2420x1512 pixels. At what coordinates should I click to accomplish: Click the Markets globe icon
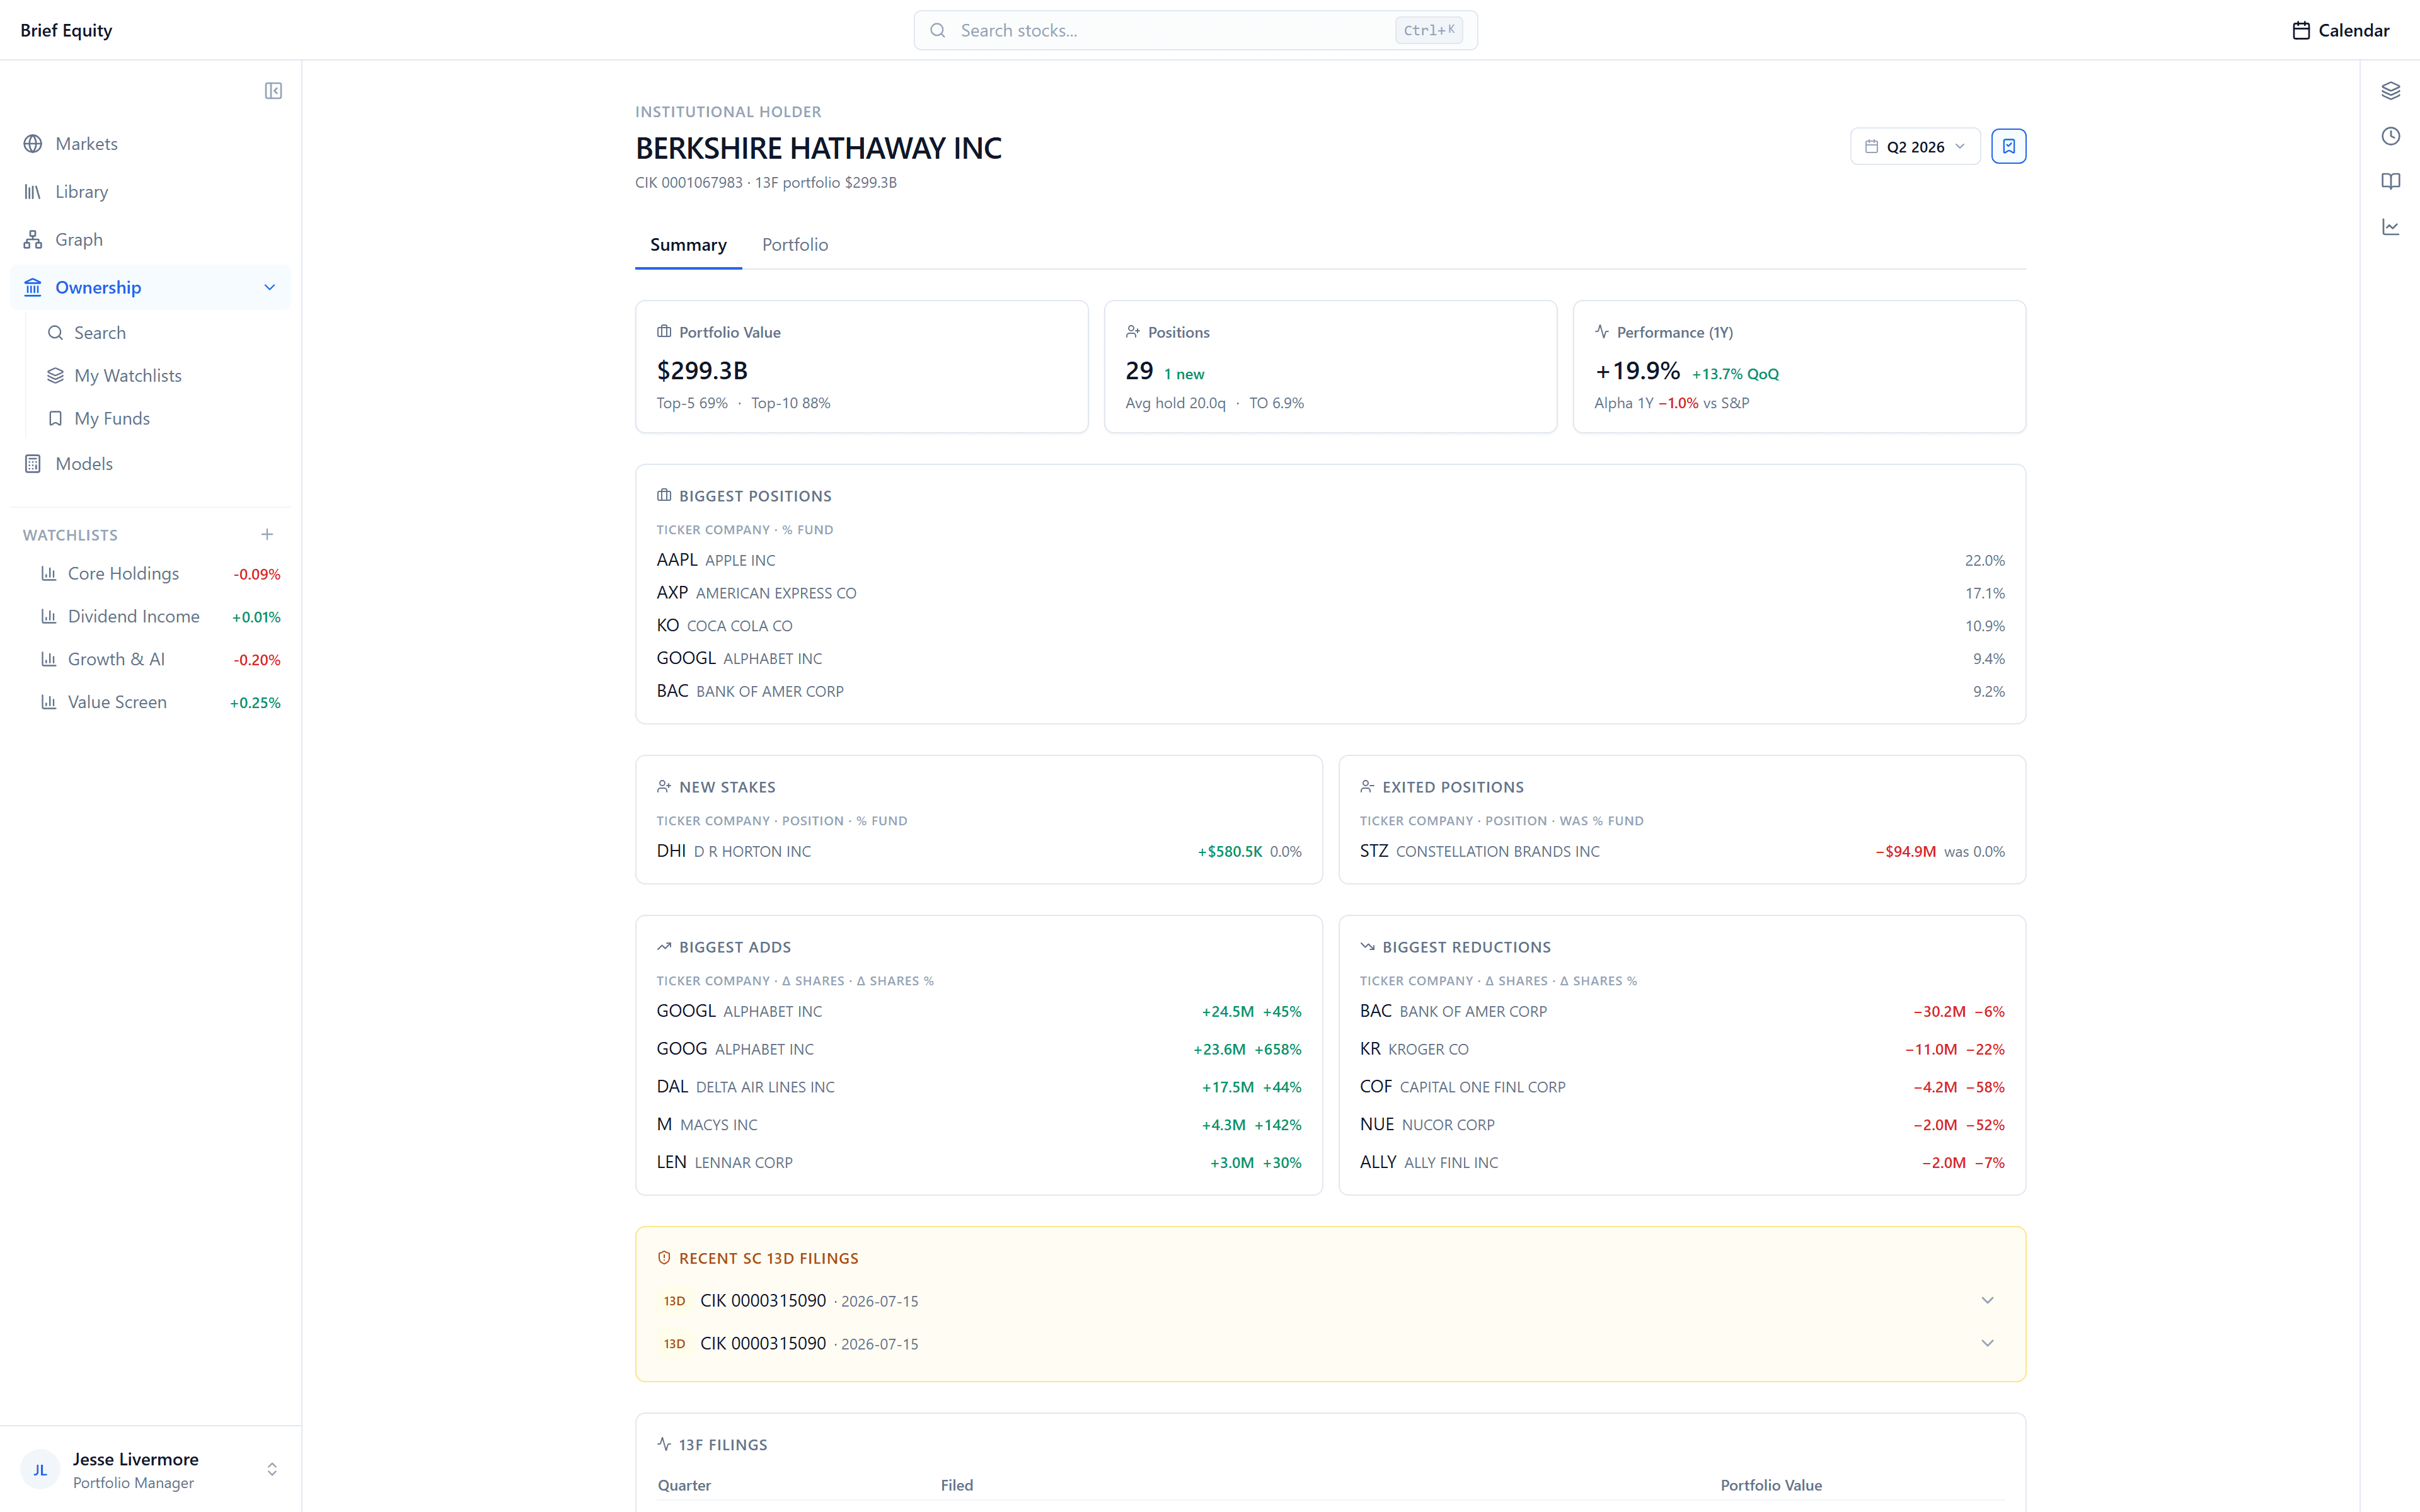33,144
